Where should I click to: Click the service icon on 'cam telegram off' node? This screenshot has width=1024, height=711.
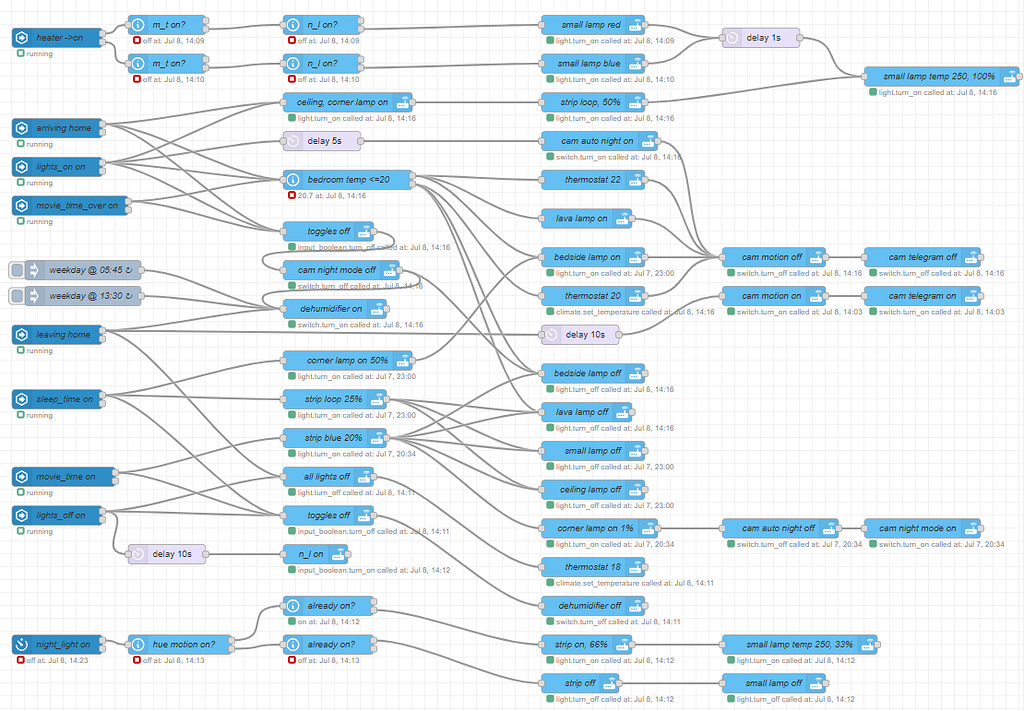[x=973, y=257]
